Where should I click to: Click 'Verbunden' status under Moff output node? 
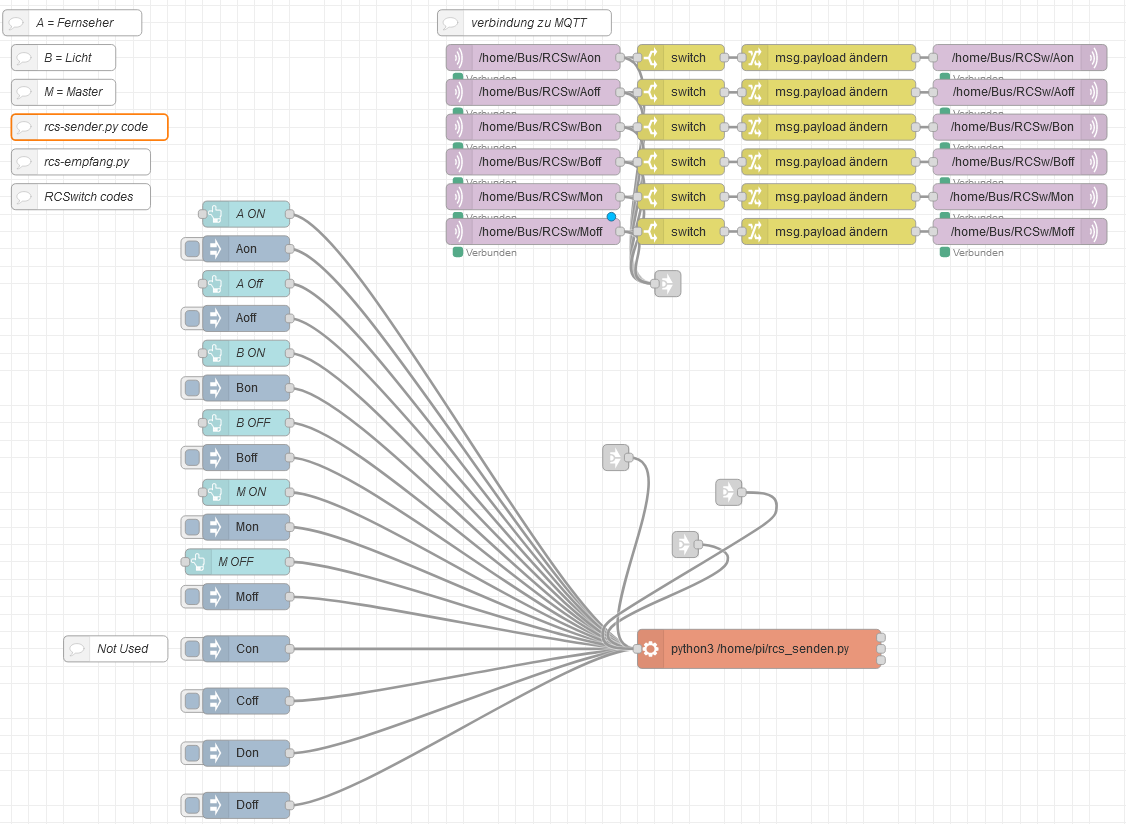tap(978, 253)
